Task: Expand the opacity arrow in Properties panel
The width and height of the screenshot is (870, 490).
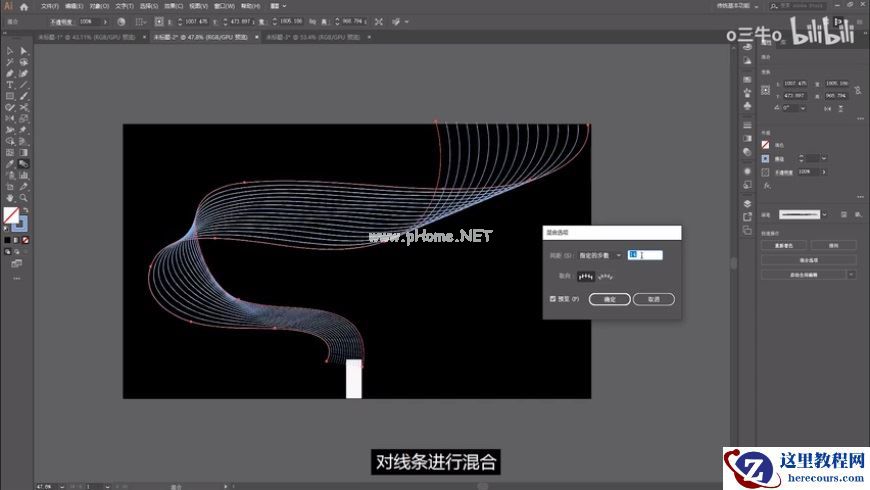Action: [x=824, y=172]
